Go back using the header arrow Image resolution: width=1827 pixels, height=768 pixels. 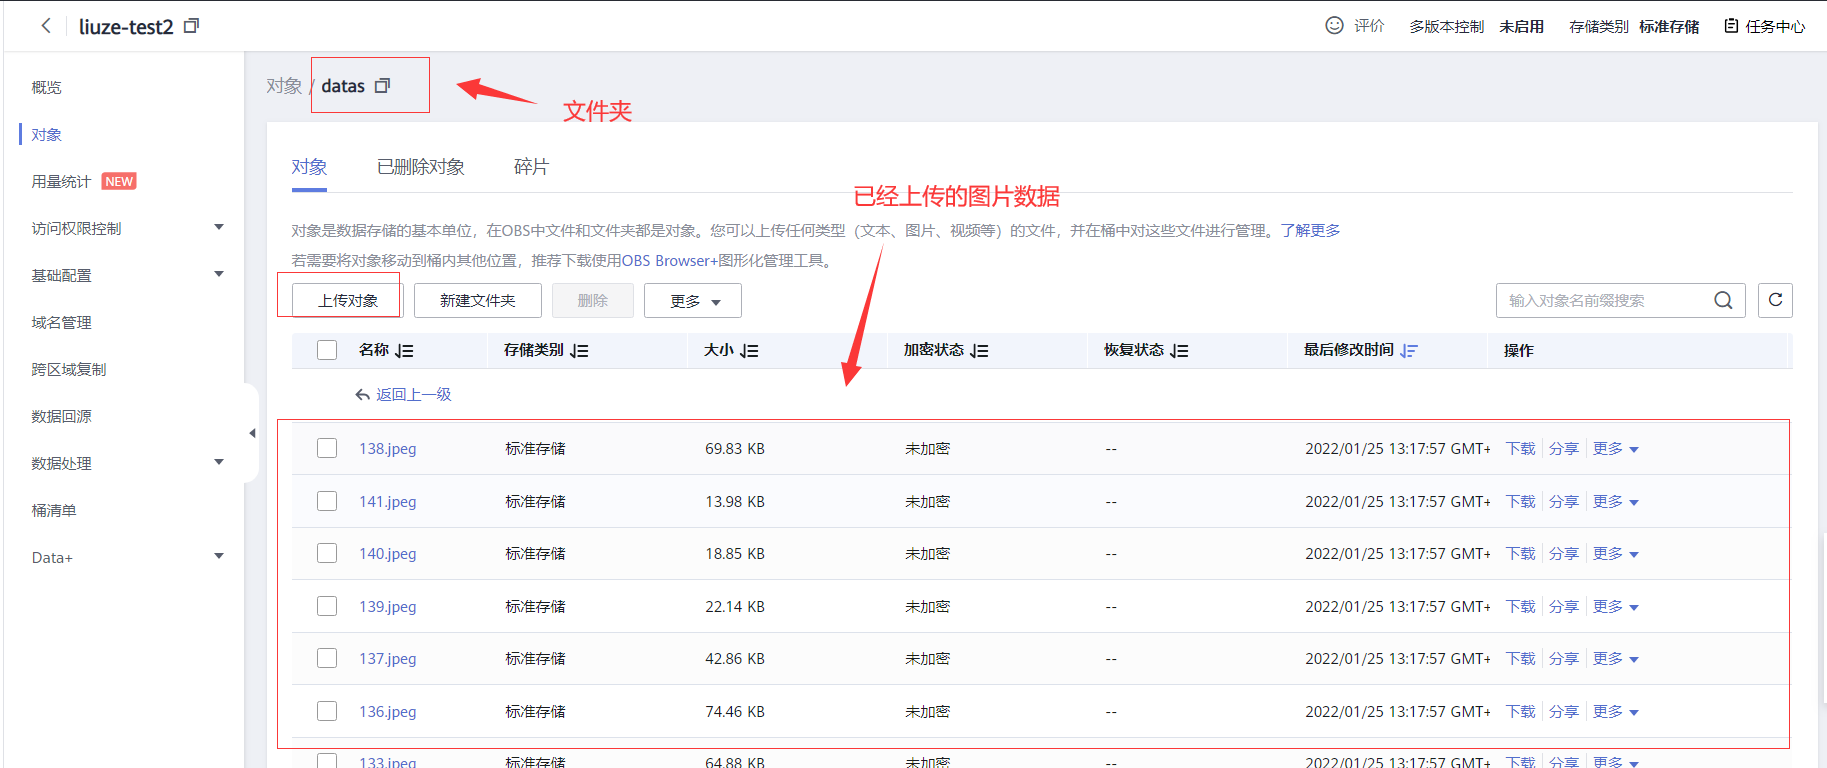[x=46, y=26]
